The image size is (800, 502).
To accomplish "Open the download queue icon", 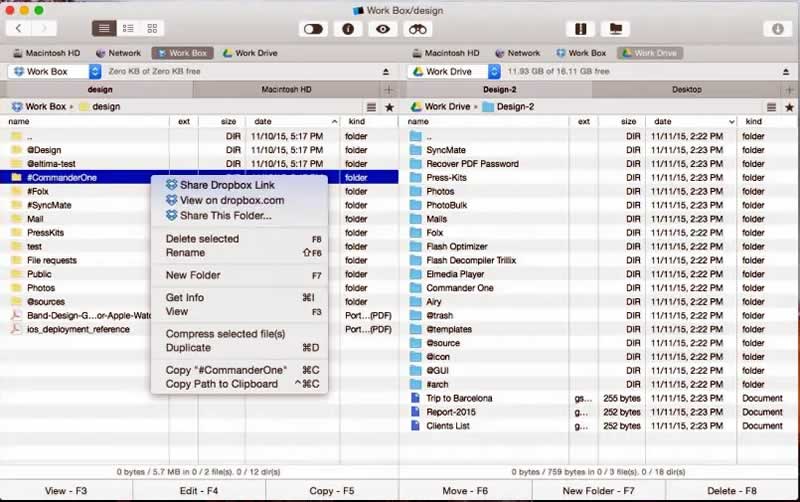I will [x=778, y=29].
